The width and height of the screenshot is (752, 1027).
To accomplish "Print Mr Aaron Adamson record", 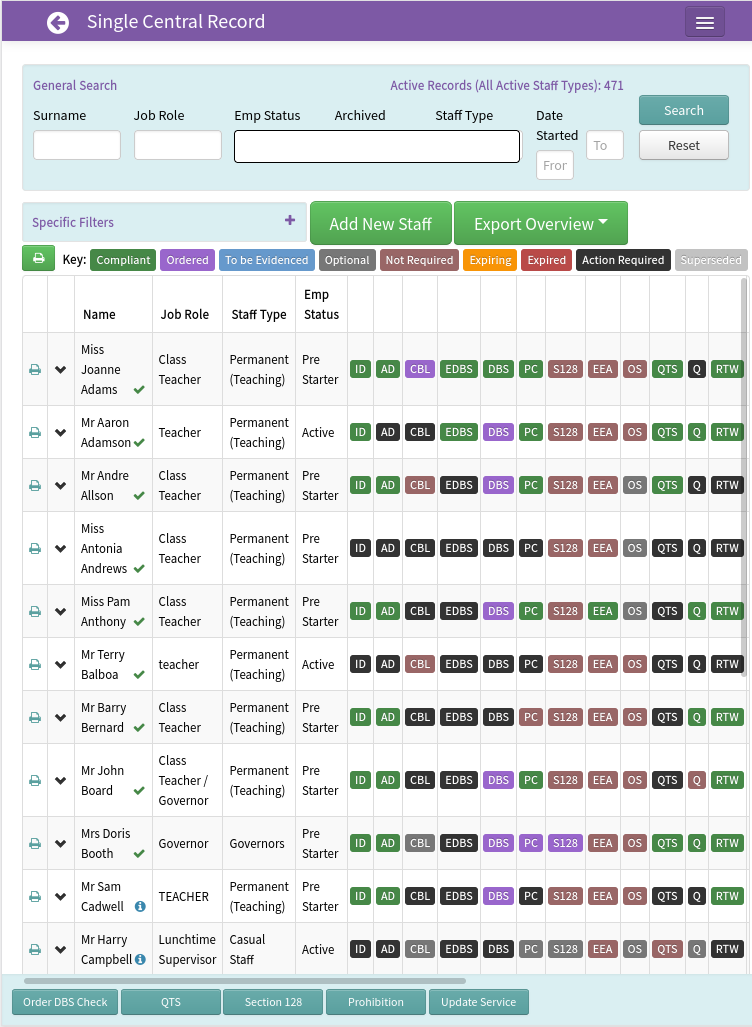I will [x=35, y=433].
